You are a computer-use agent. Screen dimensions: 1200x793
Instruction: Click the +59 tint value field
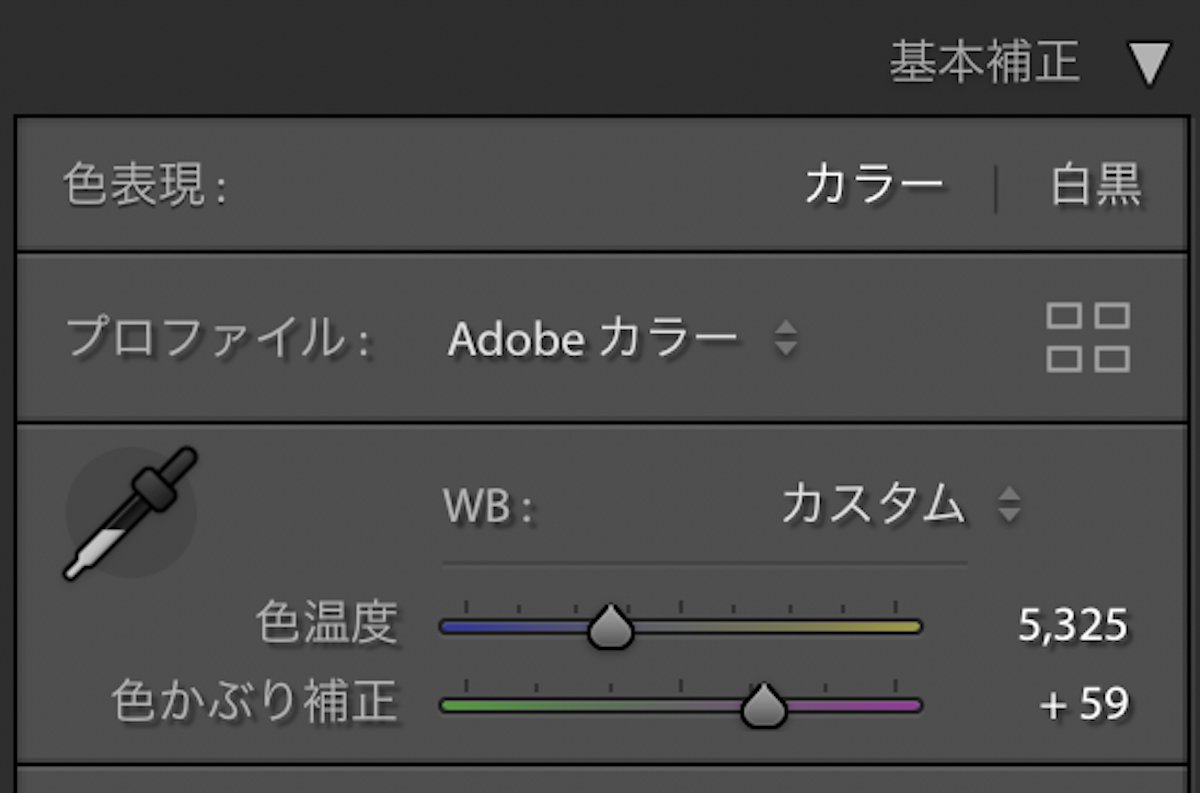click(x=1085, y=705)
